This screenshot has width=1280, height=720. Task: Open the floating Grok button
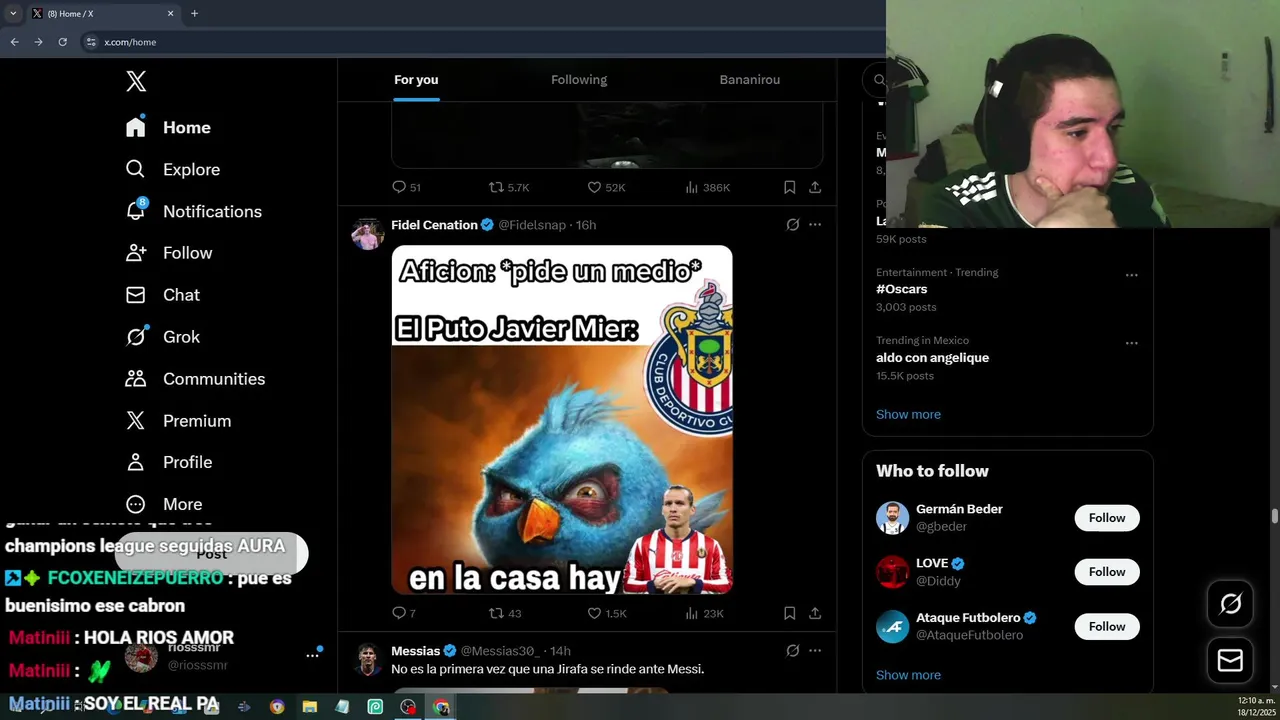click(1230, 603)
